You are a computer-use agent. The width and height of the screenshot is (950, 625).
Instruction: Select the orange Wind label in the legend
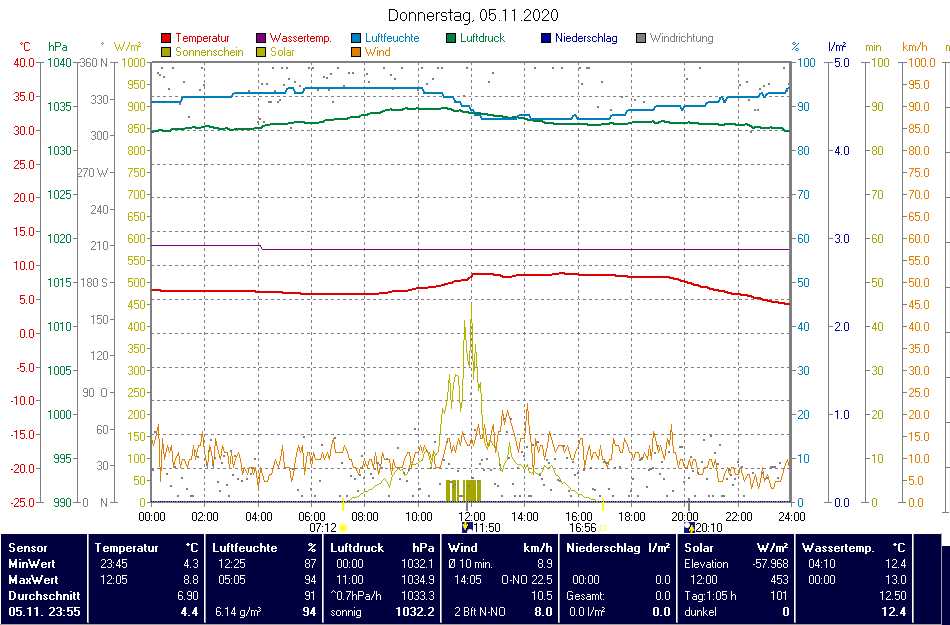click(x=377, y=52)
